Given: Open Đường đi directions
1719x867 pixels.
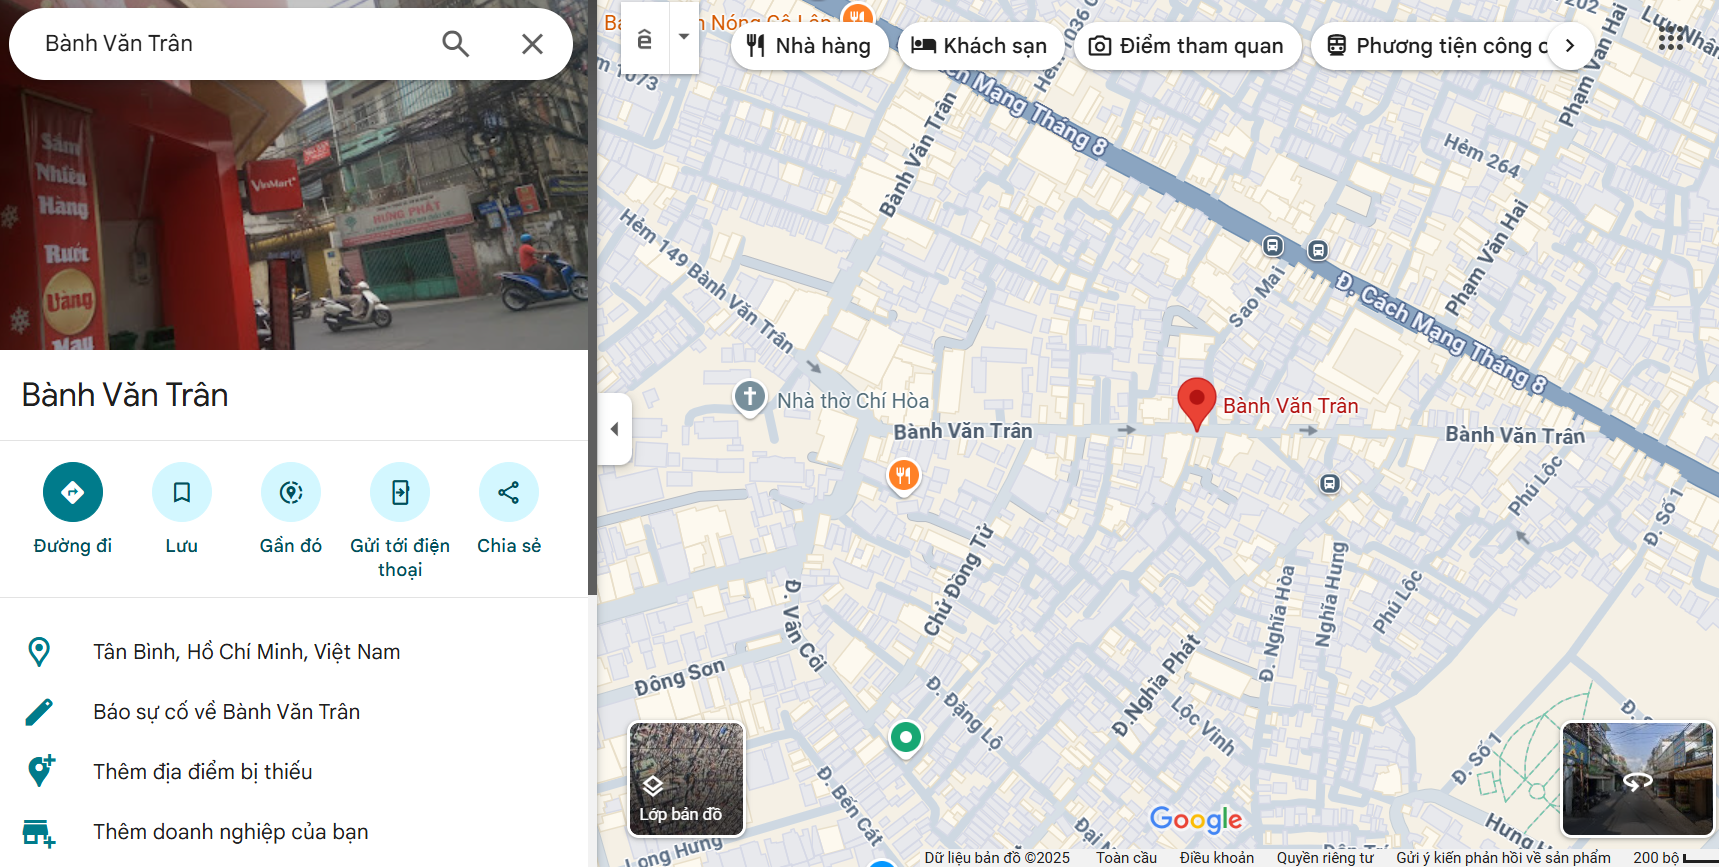Looking at the screenshot, I should coord(73,492).
